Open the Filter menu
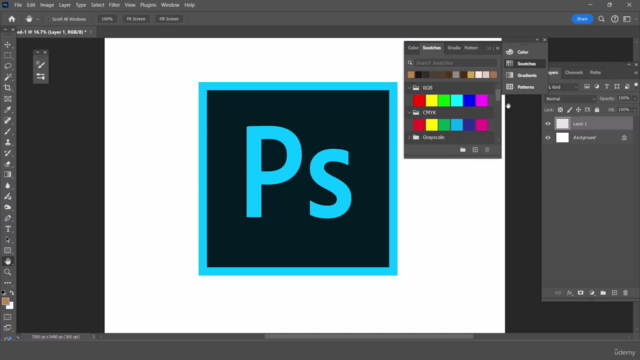 point(114,5)
